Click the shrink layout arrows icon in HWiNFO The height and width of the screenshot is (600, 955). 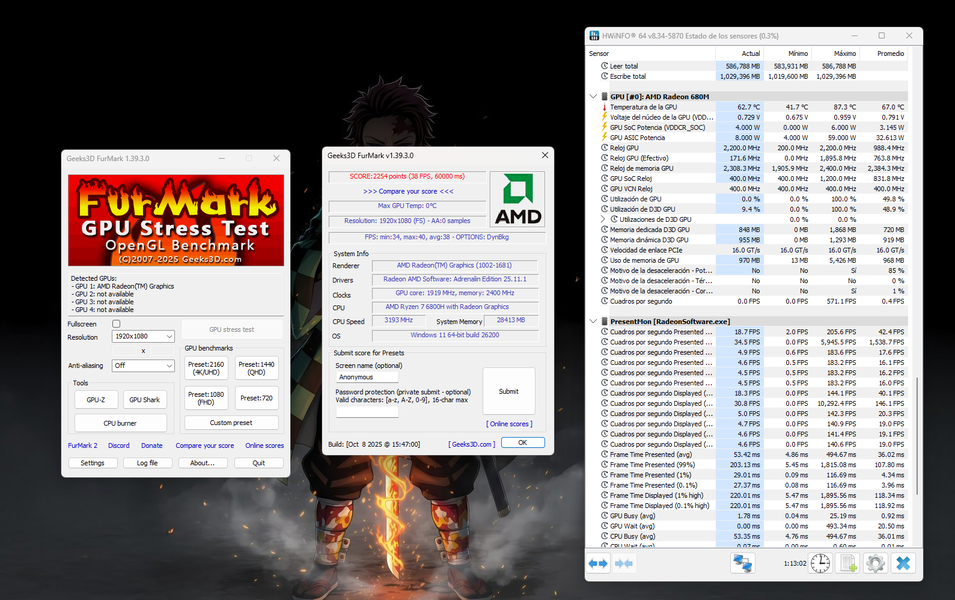click(x=624, y=564)
